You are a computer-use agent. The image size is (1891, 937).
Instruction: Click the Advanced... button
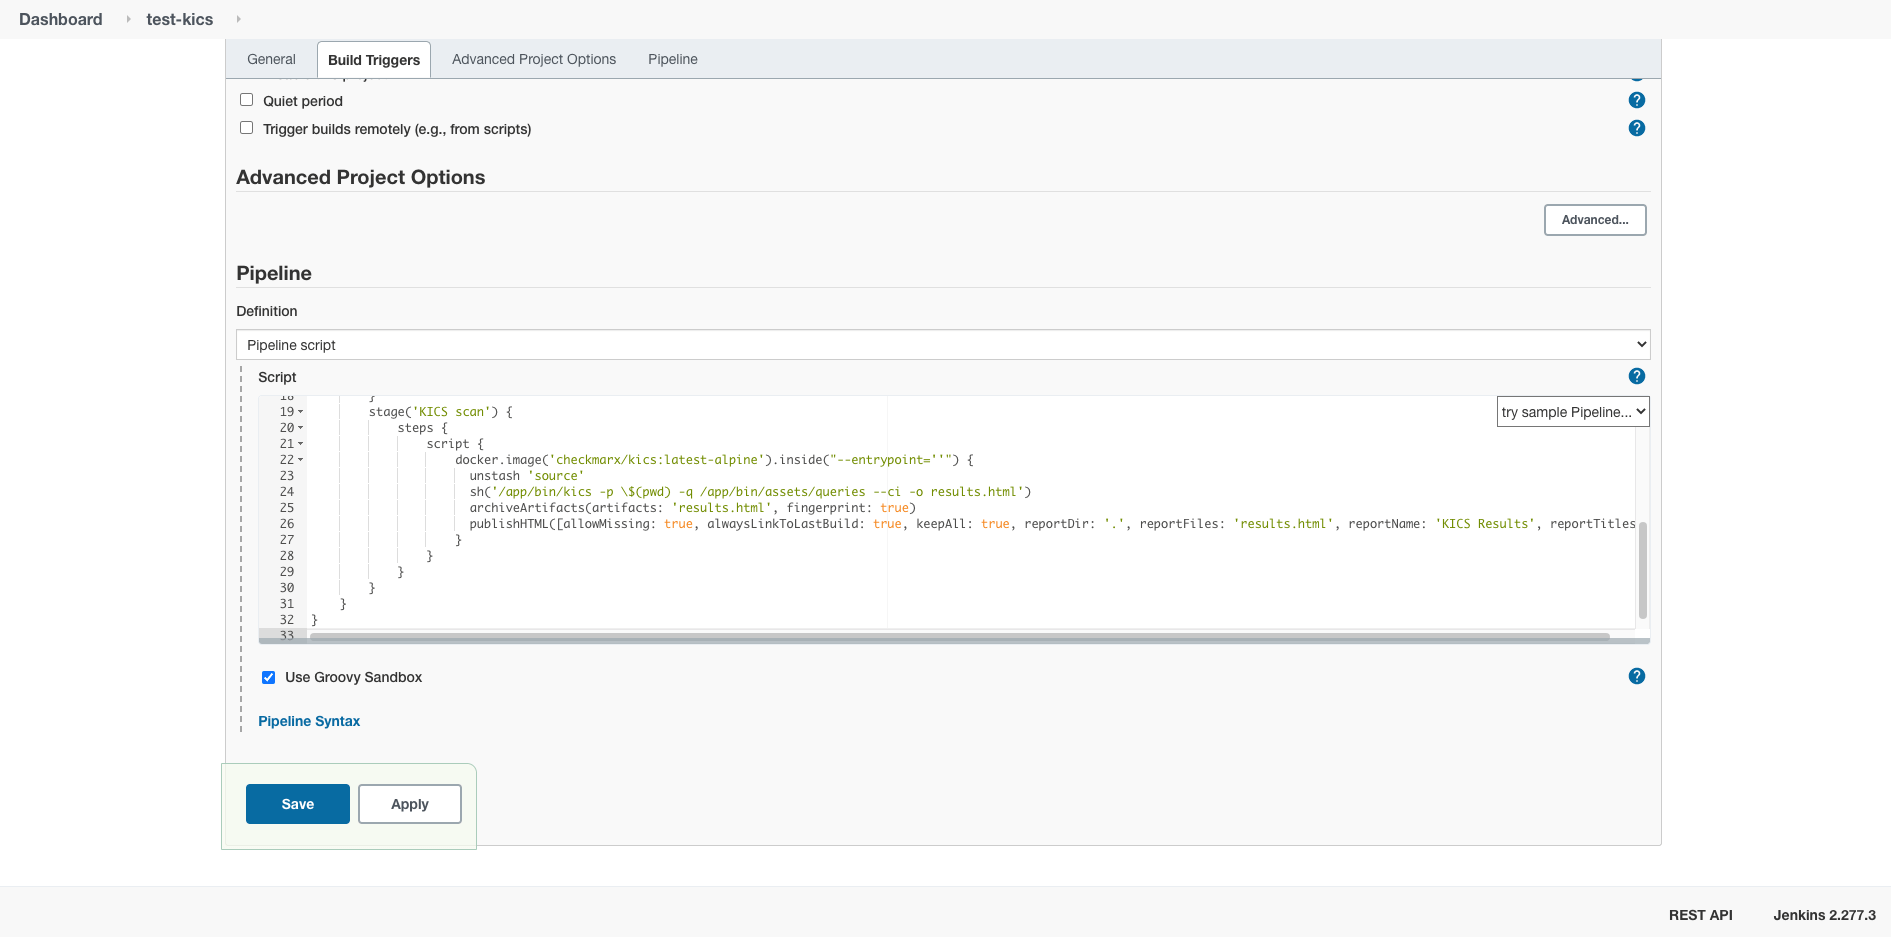(x=1595, y=219)
